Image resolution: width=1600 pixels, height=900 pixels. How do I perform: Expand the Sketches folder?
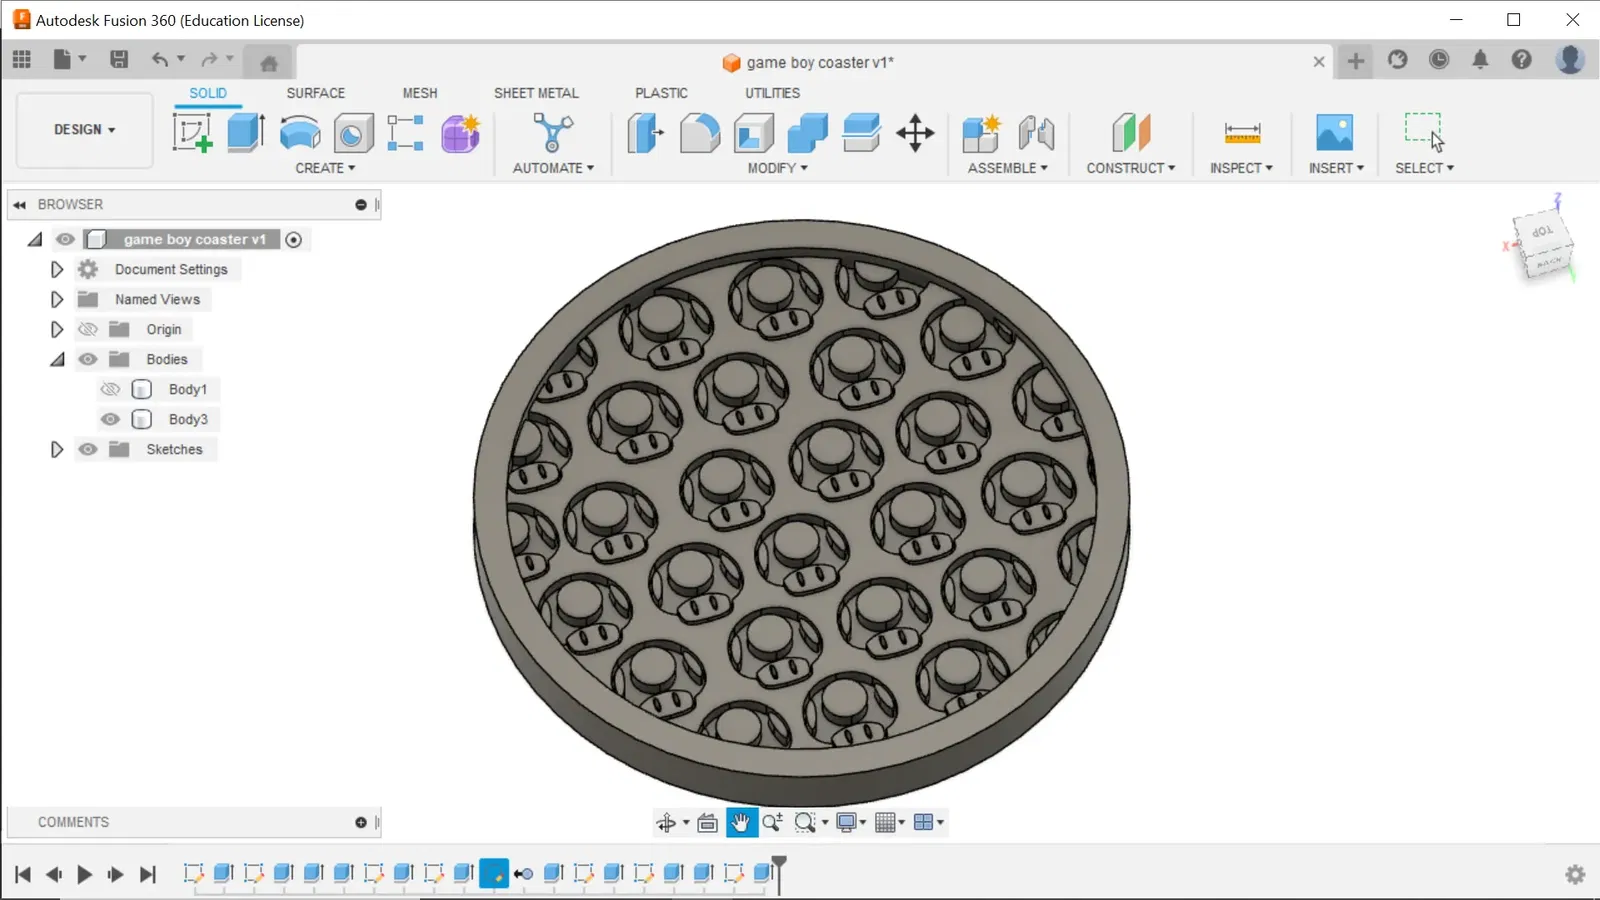click(x=57, y=449)
